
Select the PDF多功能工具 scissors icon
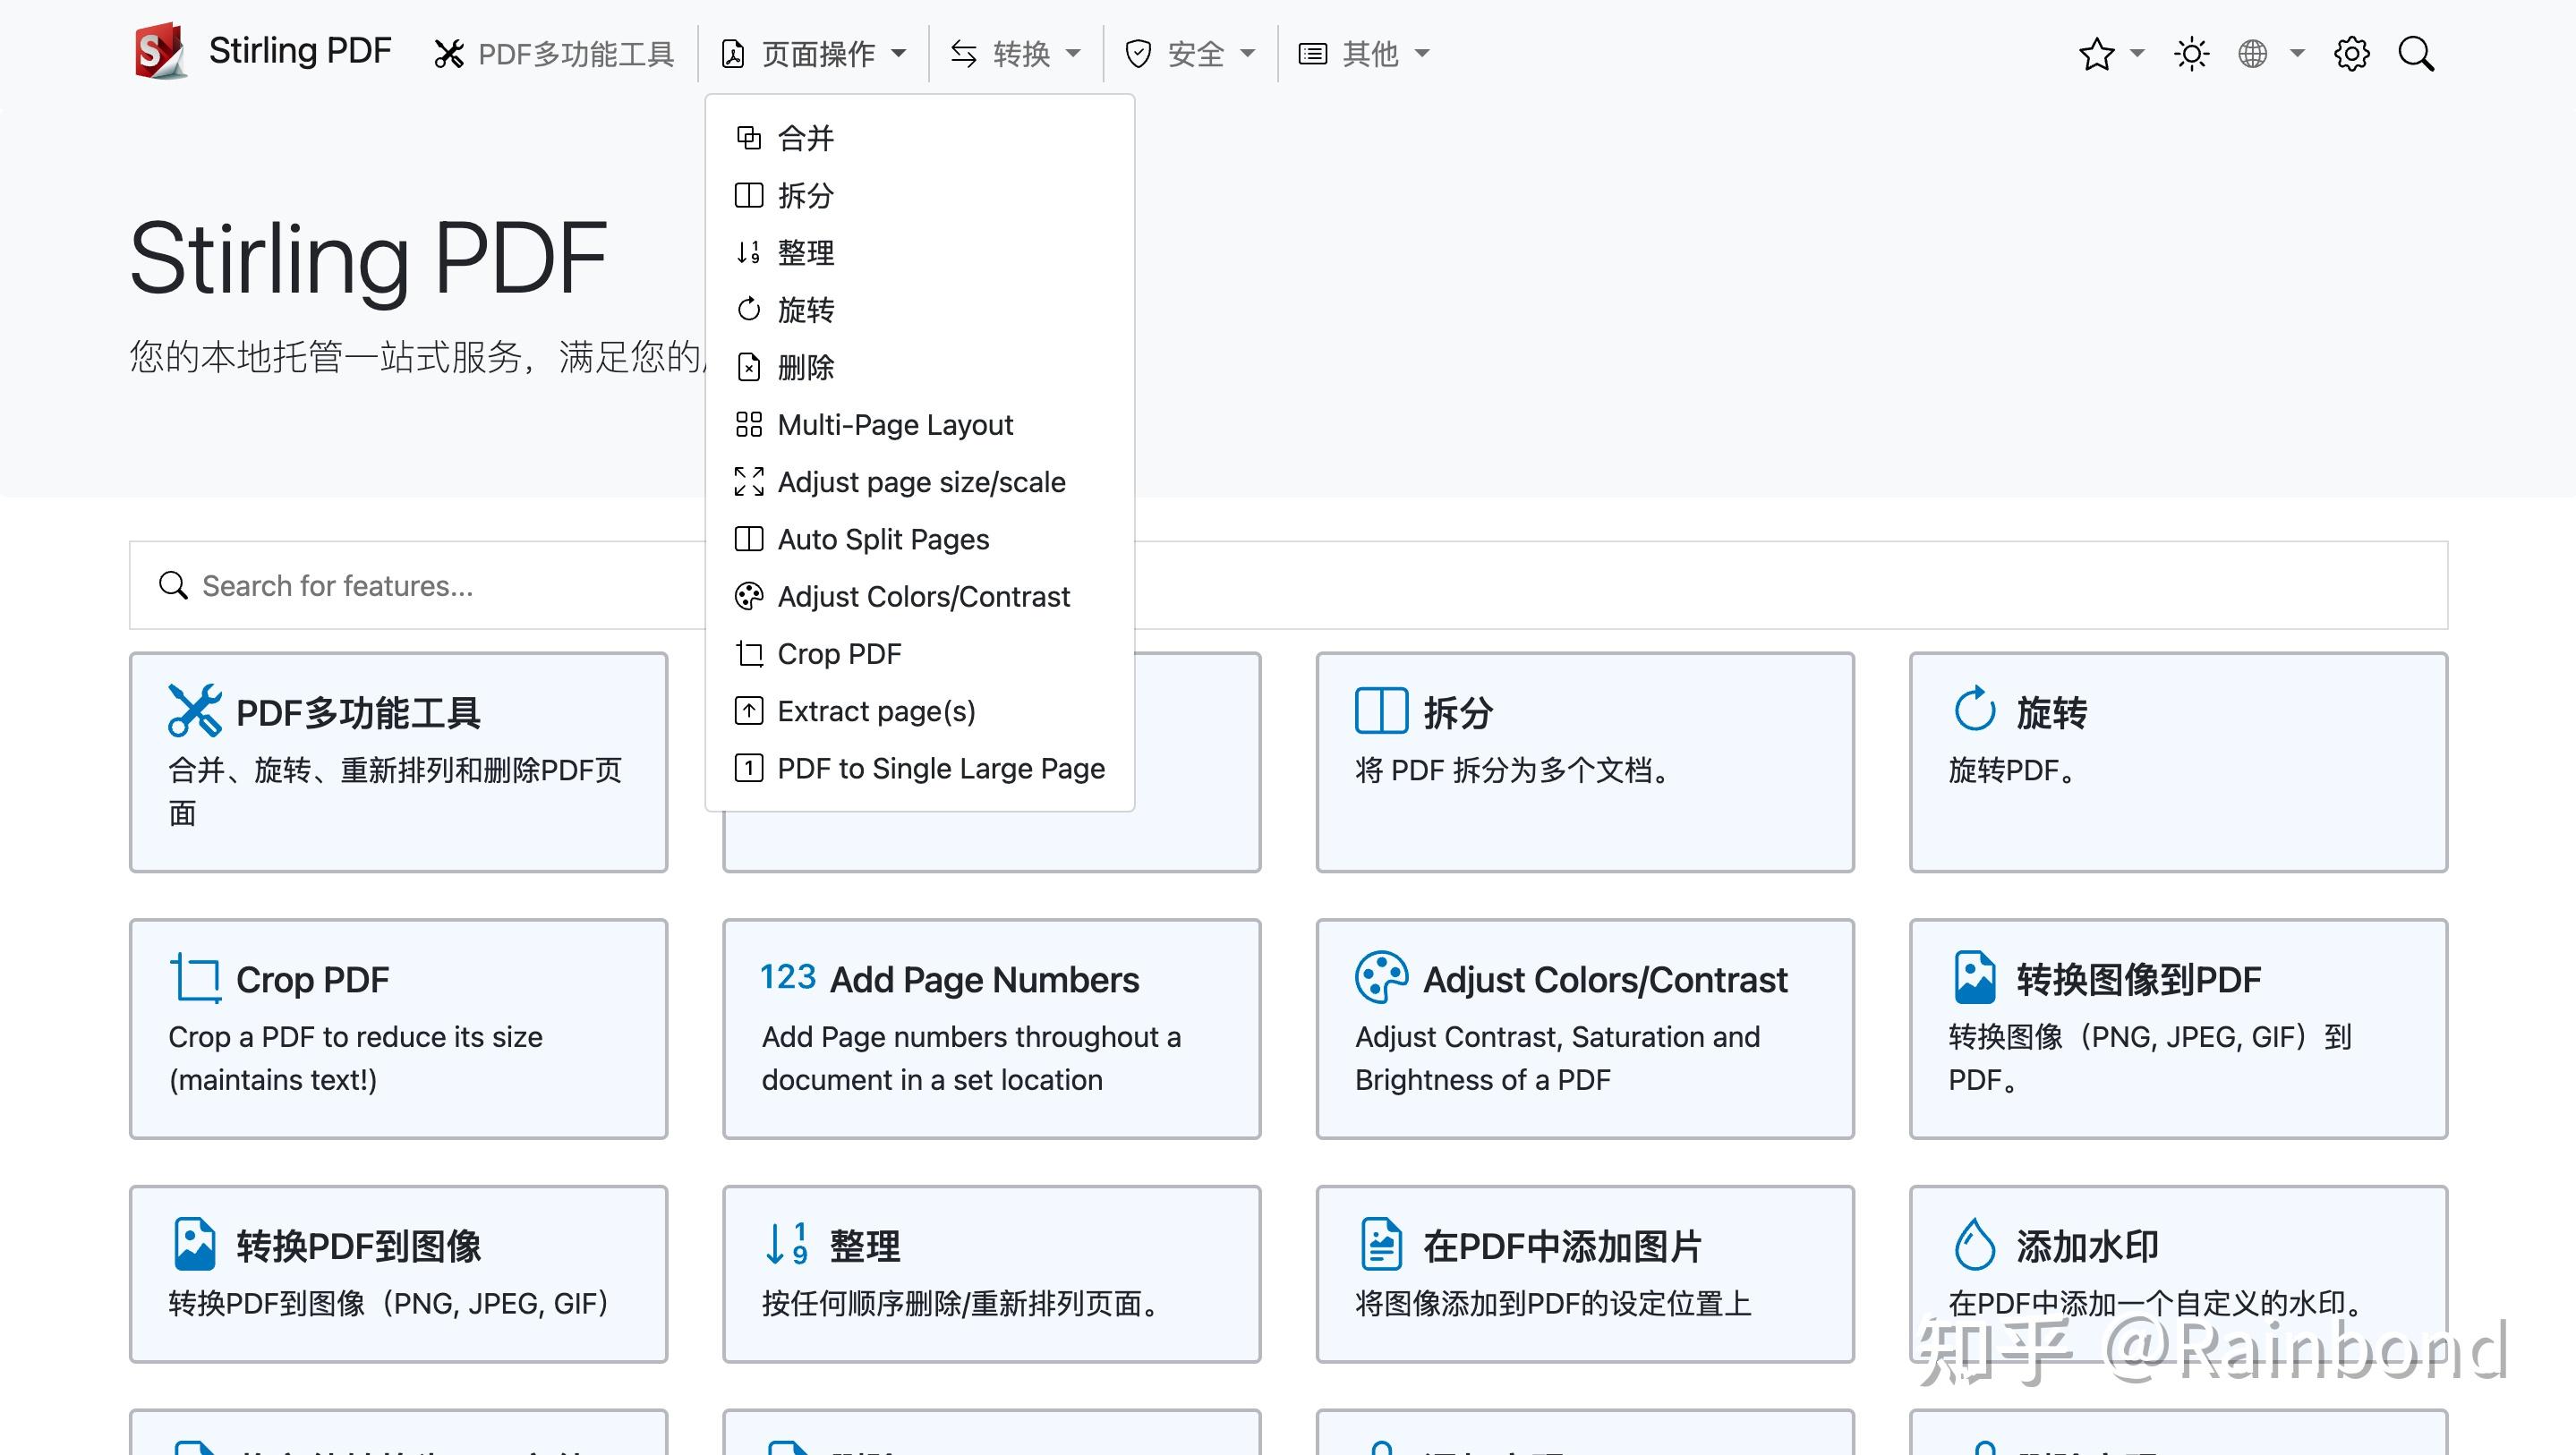[x=450, y=53]
